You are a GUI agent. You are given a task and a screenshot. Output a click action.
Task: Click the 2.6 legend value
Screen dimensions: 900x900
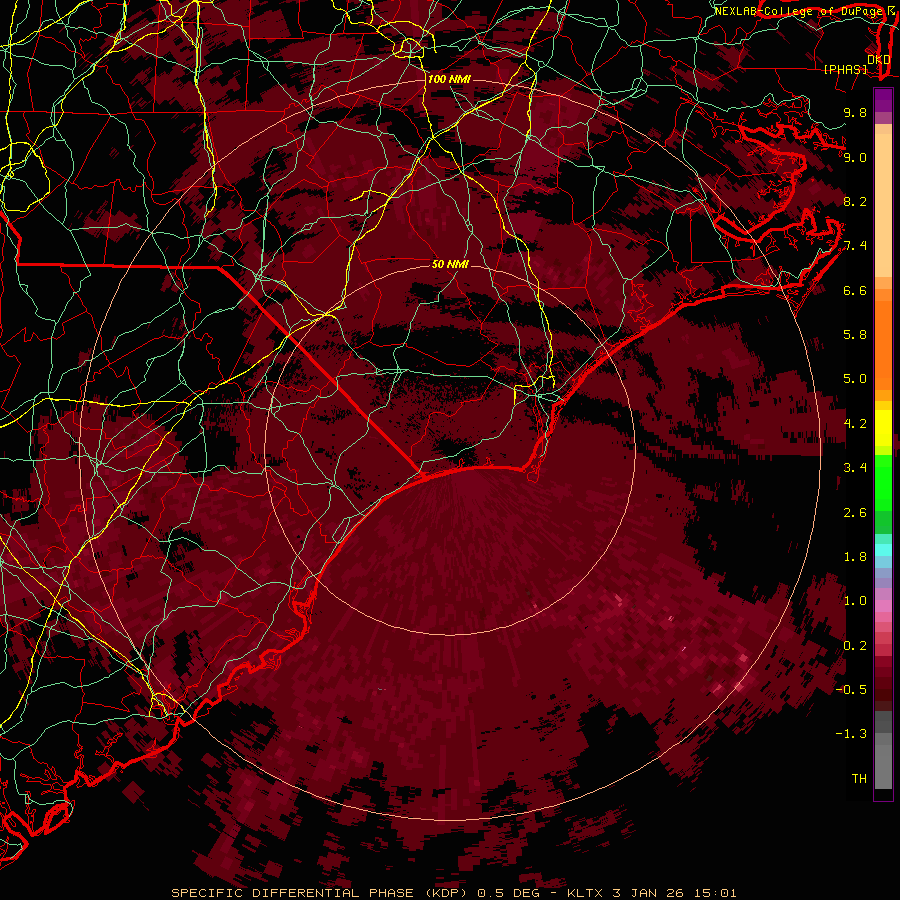[855, 513]
